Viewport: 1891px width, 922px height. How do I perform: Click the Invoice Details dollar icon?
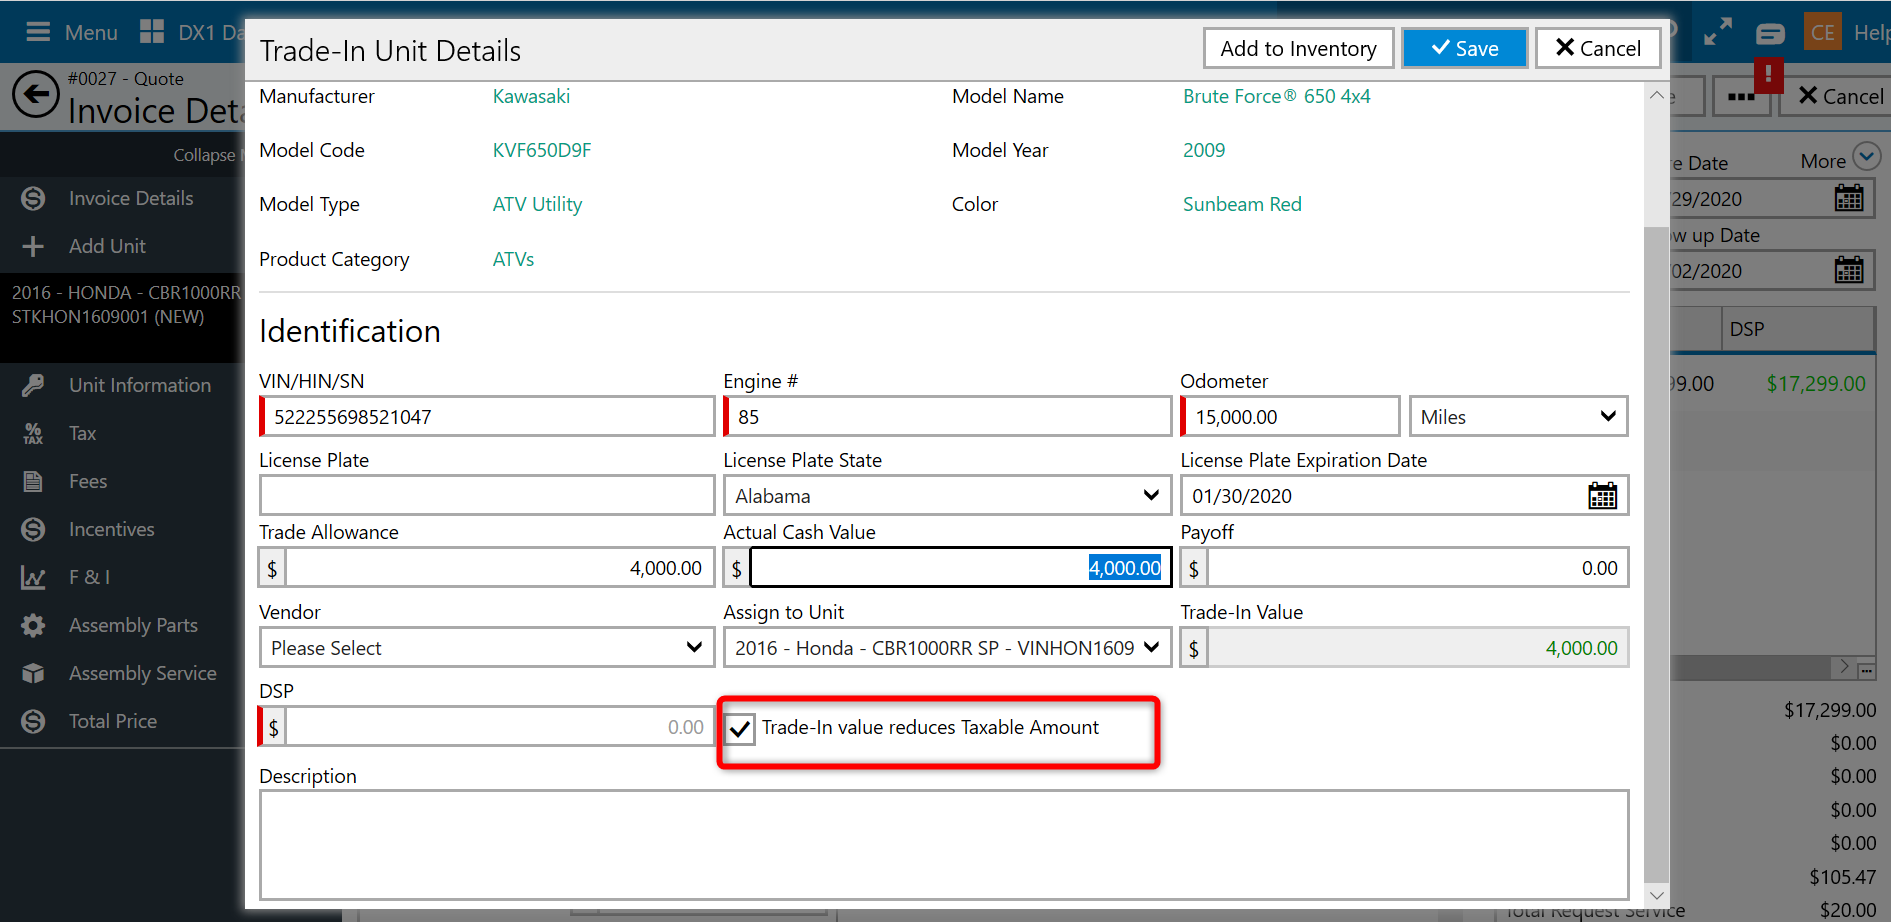[x=33, y=198]
